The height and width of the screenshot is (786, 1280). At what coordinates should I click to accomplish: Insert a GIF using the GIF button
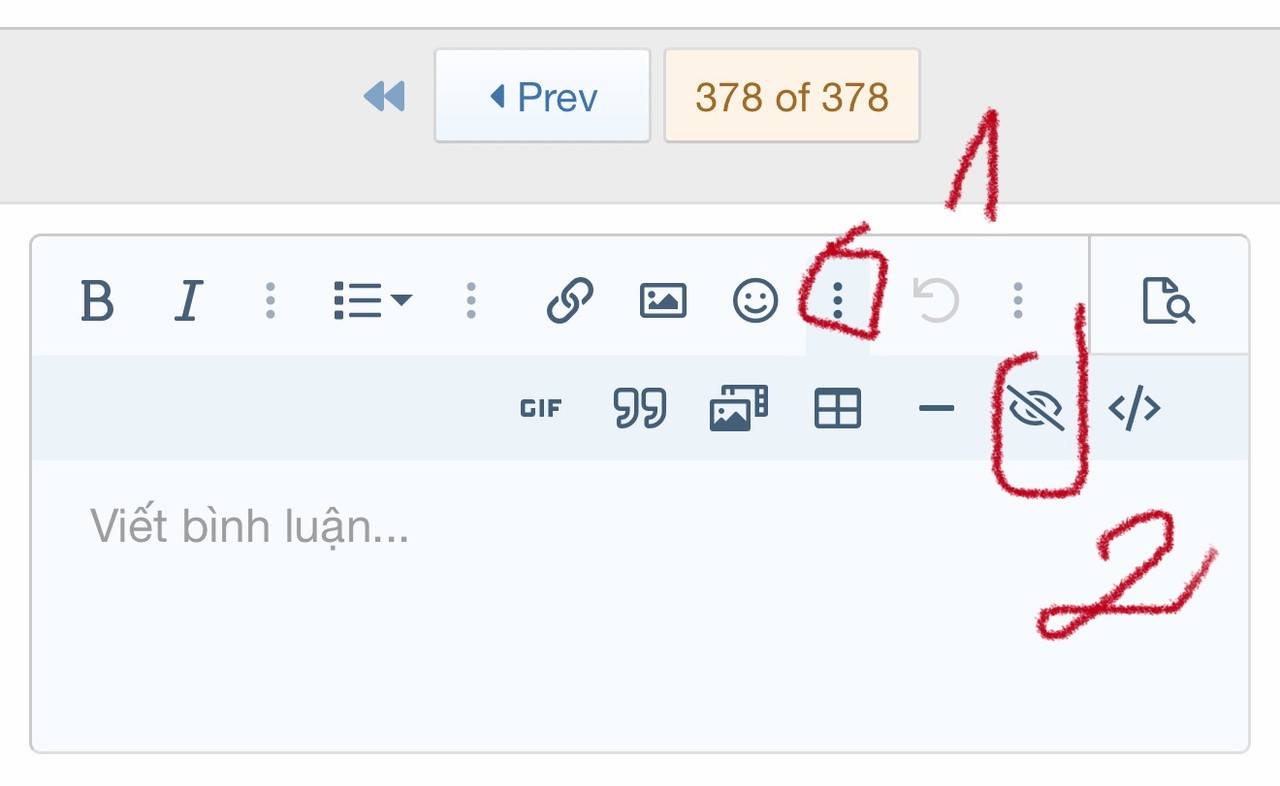coord(541,408)
